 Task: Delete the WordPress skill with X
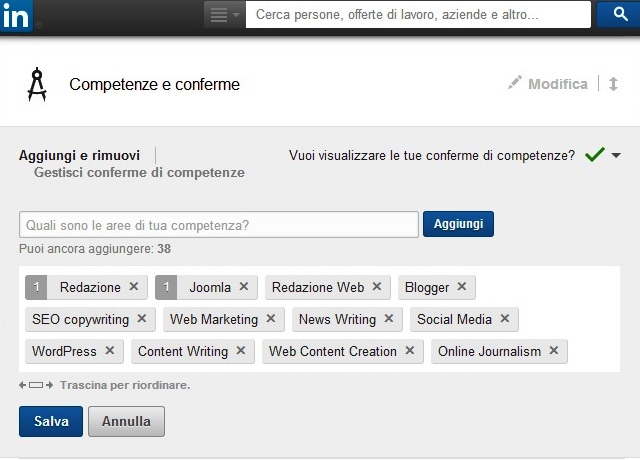(110, 350)
